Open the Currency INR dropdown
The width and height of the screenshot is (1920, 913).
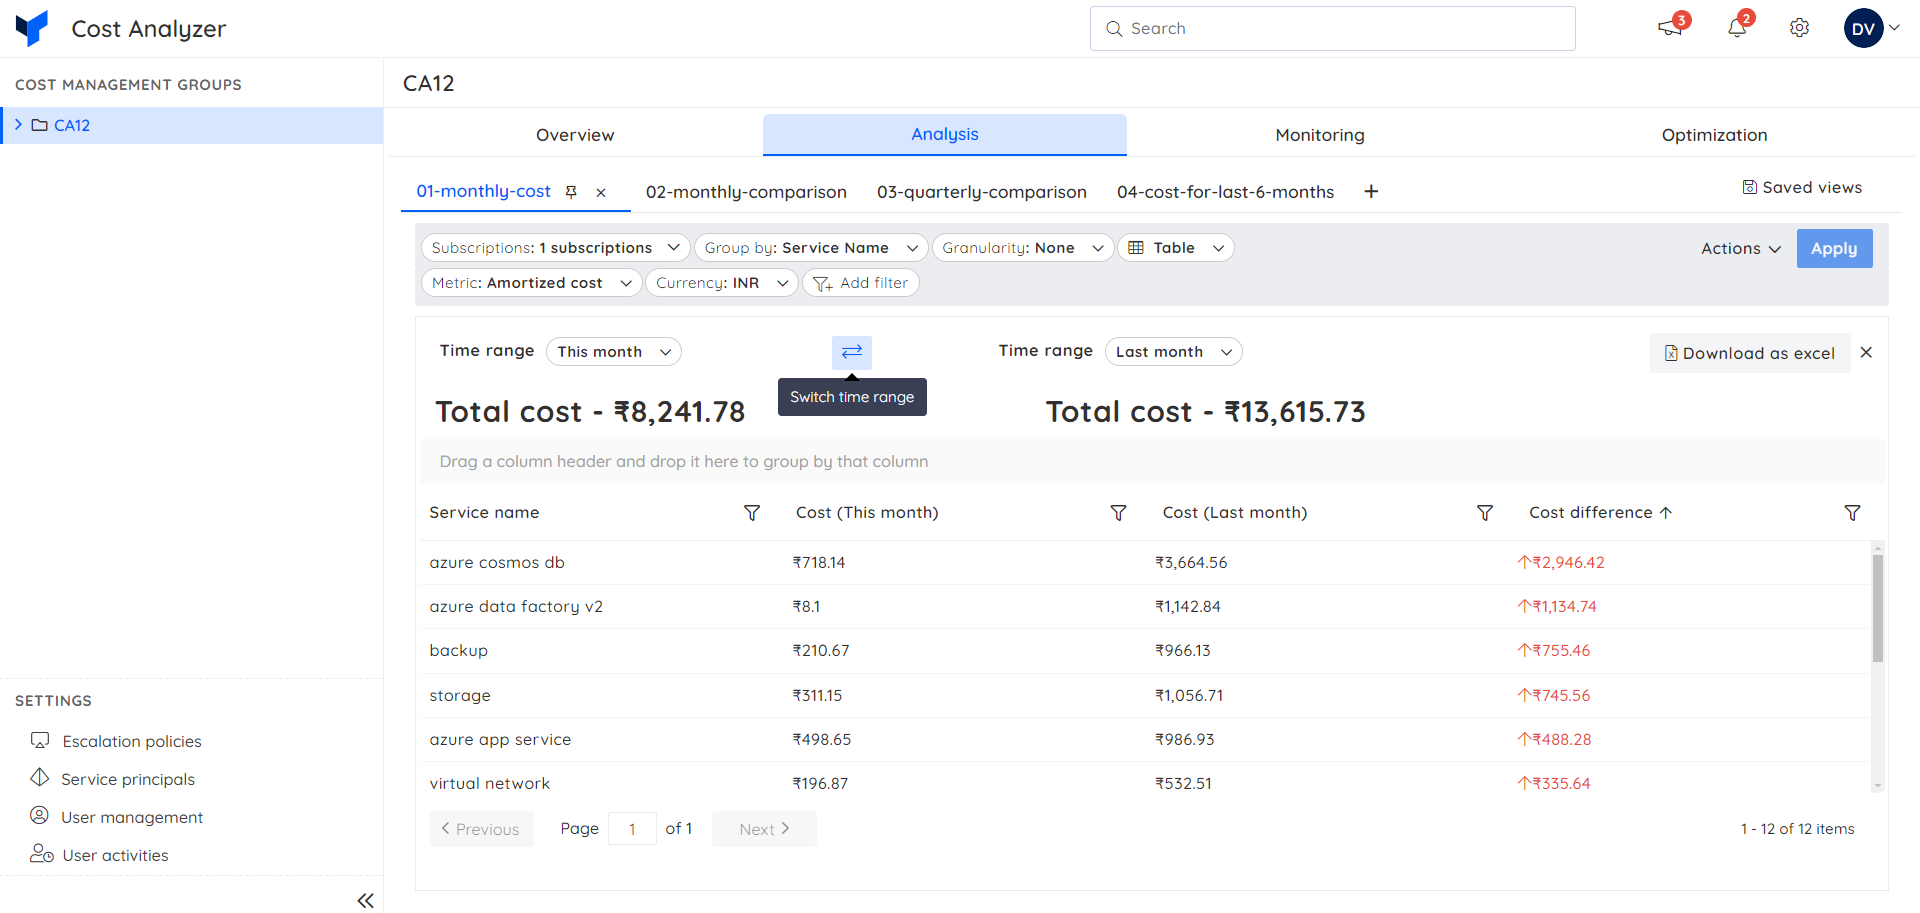pyautogui.click(x=722, y=283)
